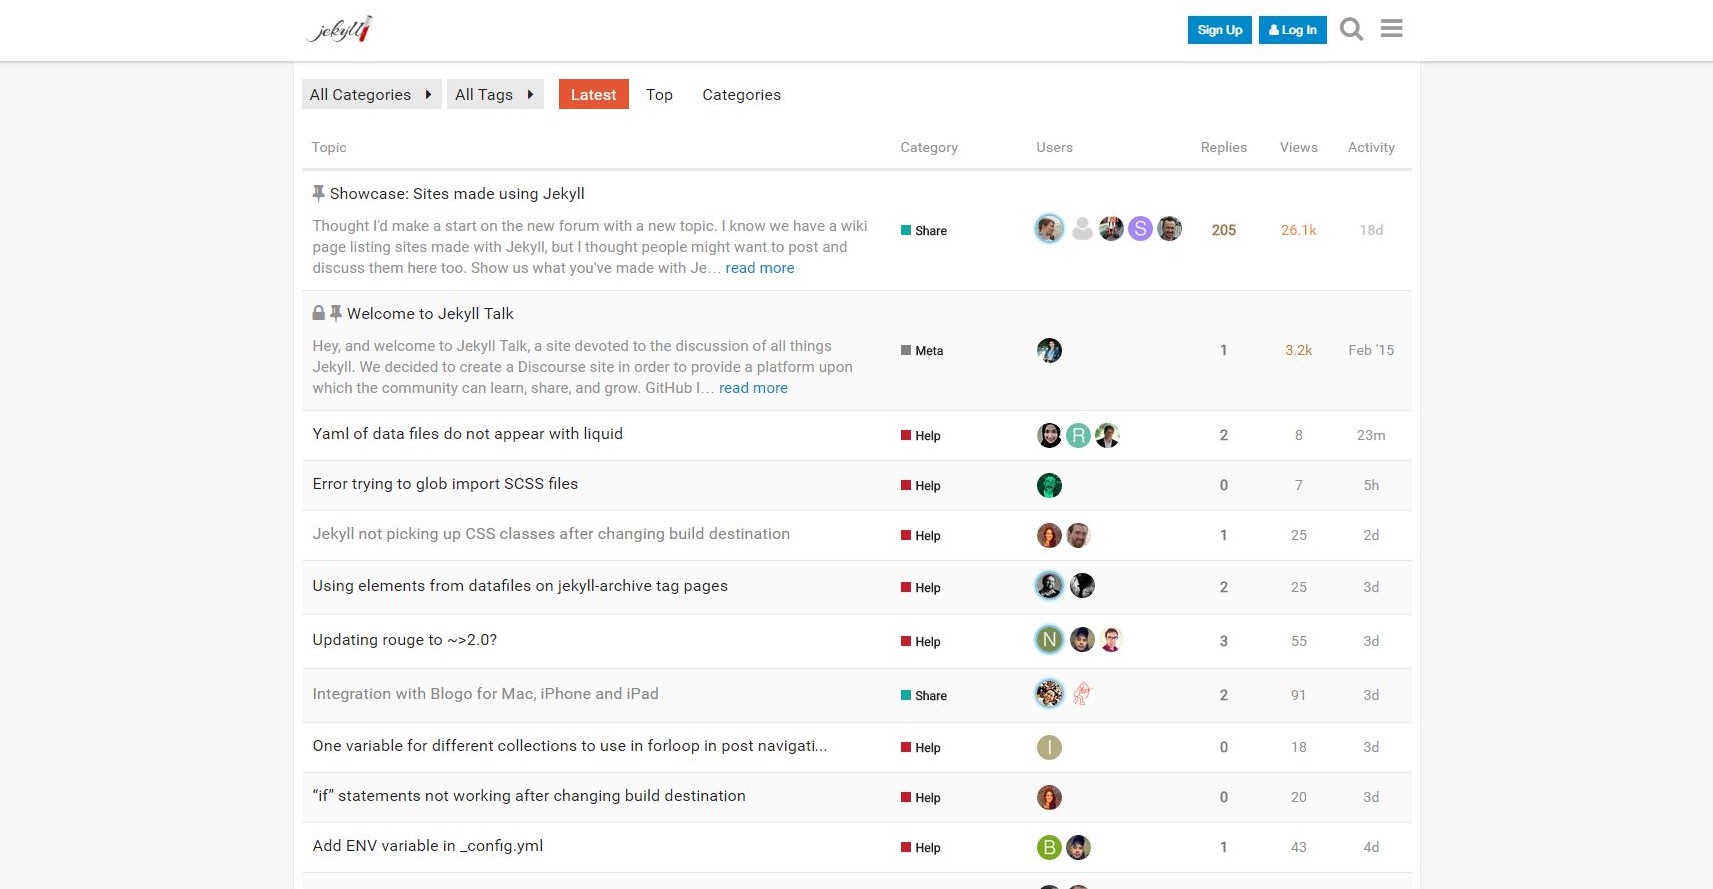Click read more on Welcome topic
1713x889 pixels.
753,388
